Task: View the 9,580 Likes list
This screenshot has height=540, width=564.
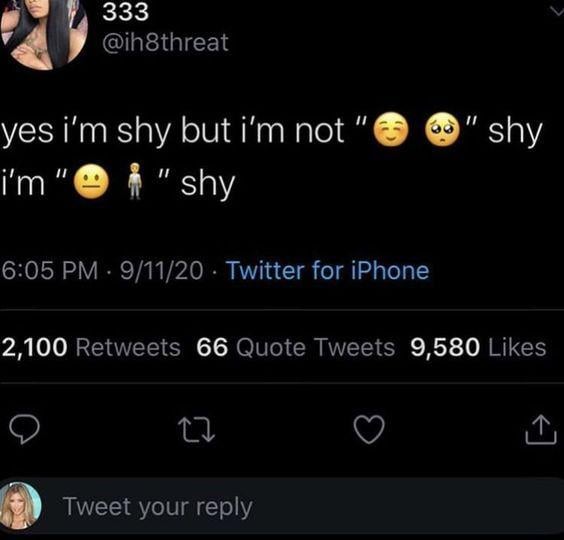Action: (478, 347)
